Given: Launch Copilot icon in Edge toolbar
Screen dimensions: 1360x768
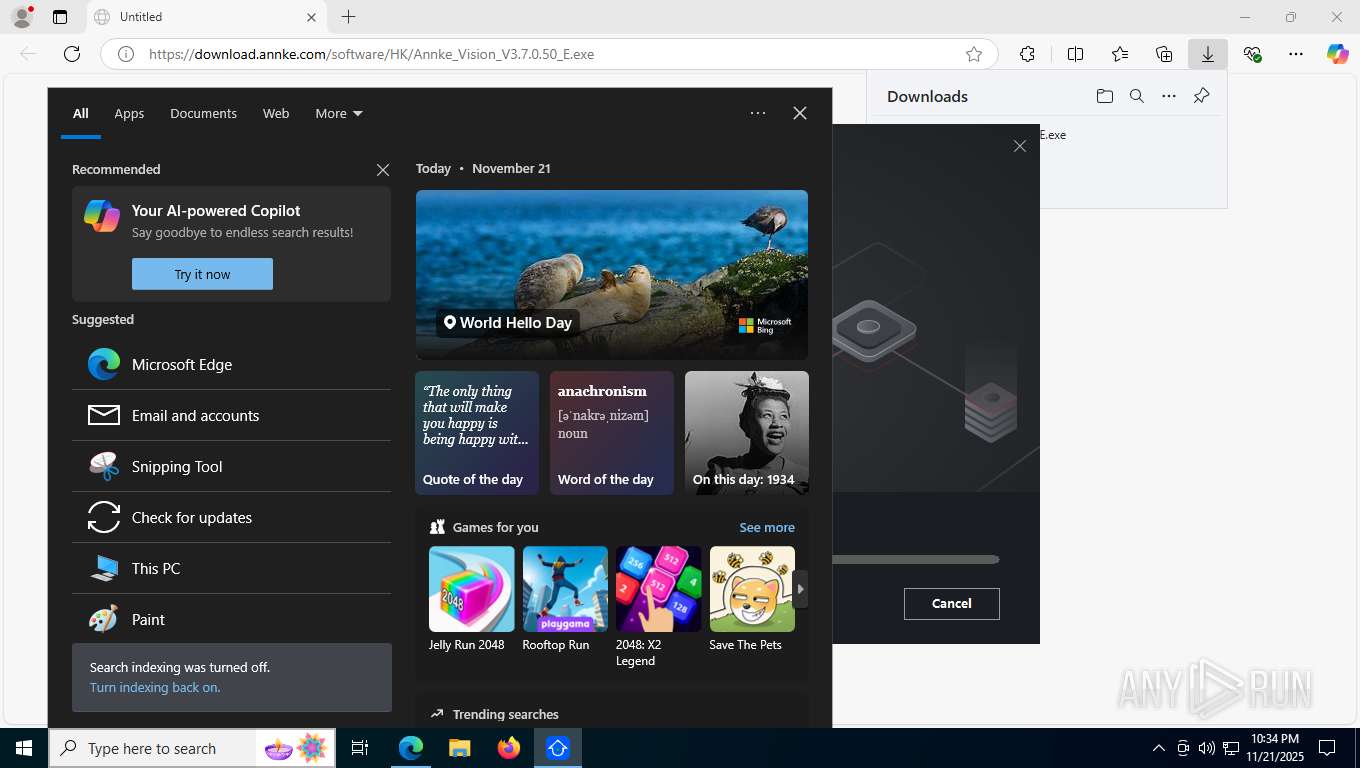Looking at the screenshot, I should coord(1338,54).
